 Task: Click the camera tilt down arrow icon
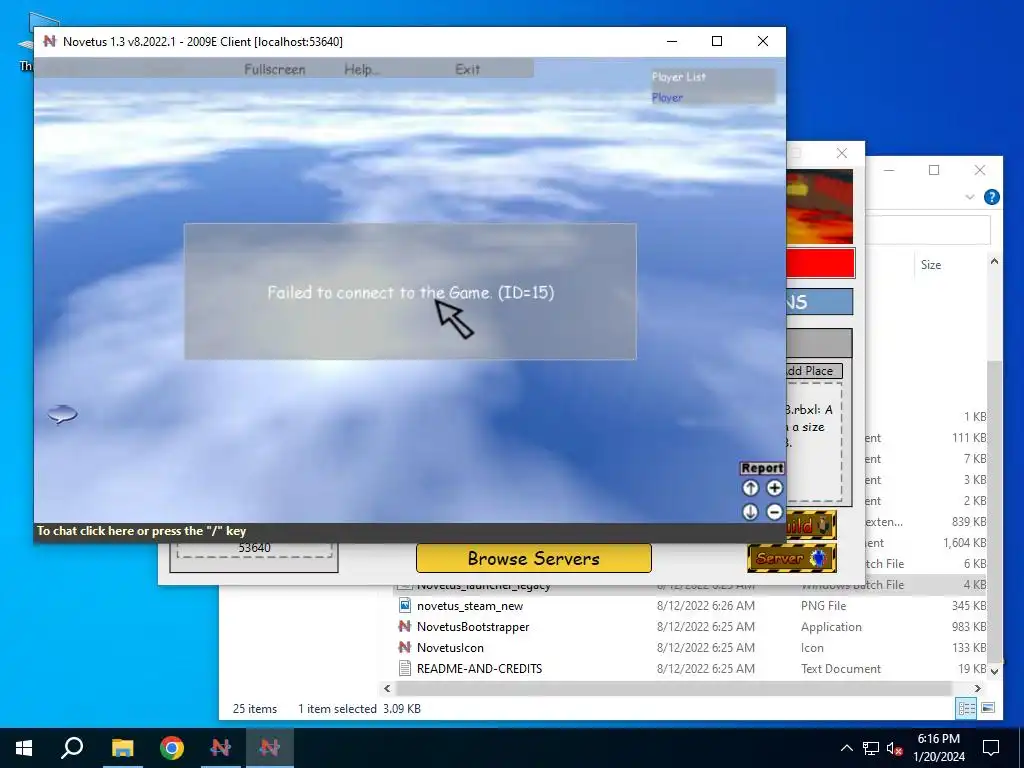[x=750, y=512]
